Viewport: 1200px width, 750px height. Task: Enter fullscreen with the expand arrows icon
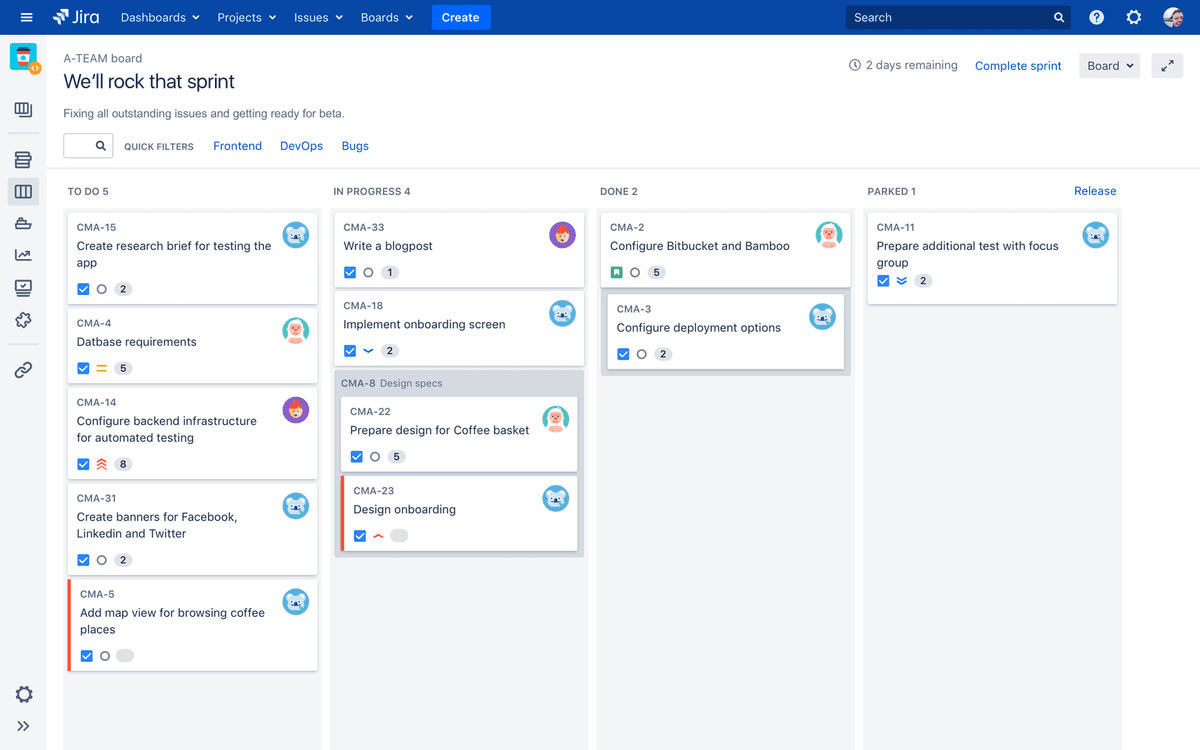(x=1167, y=66)
